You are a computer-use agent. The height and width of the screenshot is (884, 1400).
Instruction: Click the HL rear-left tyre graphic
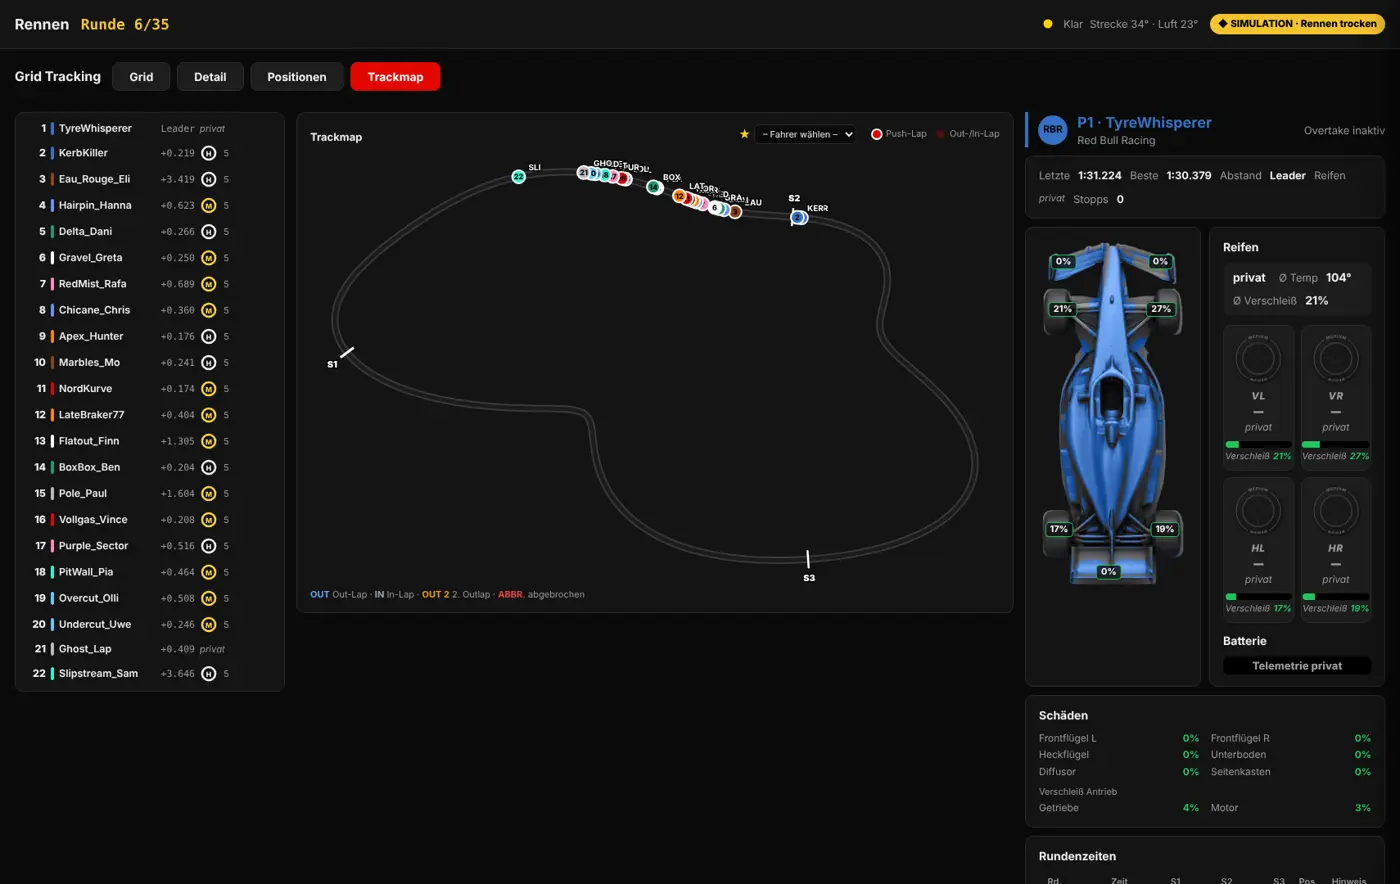click(x=1258, y=510)
